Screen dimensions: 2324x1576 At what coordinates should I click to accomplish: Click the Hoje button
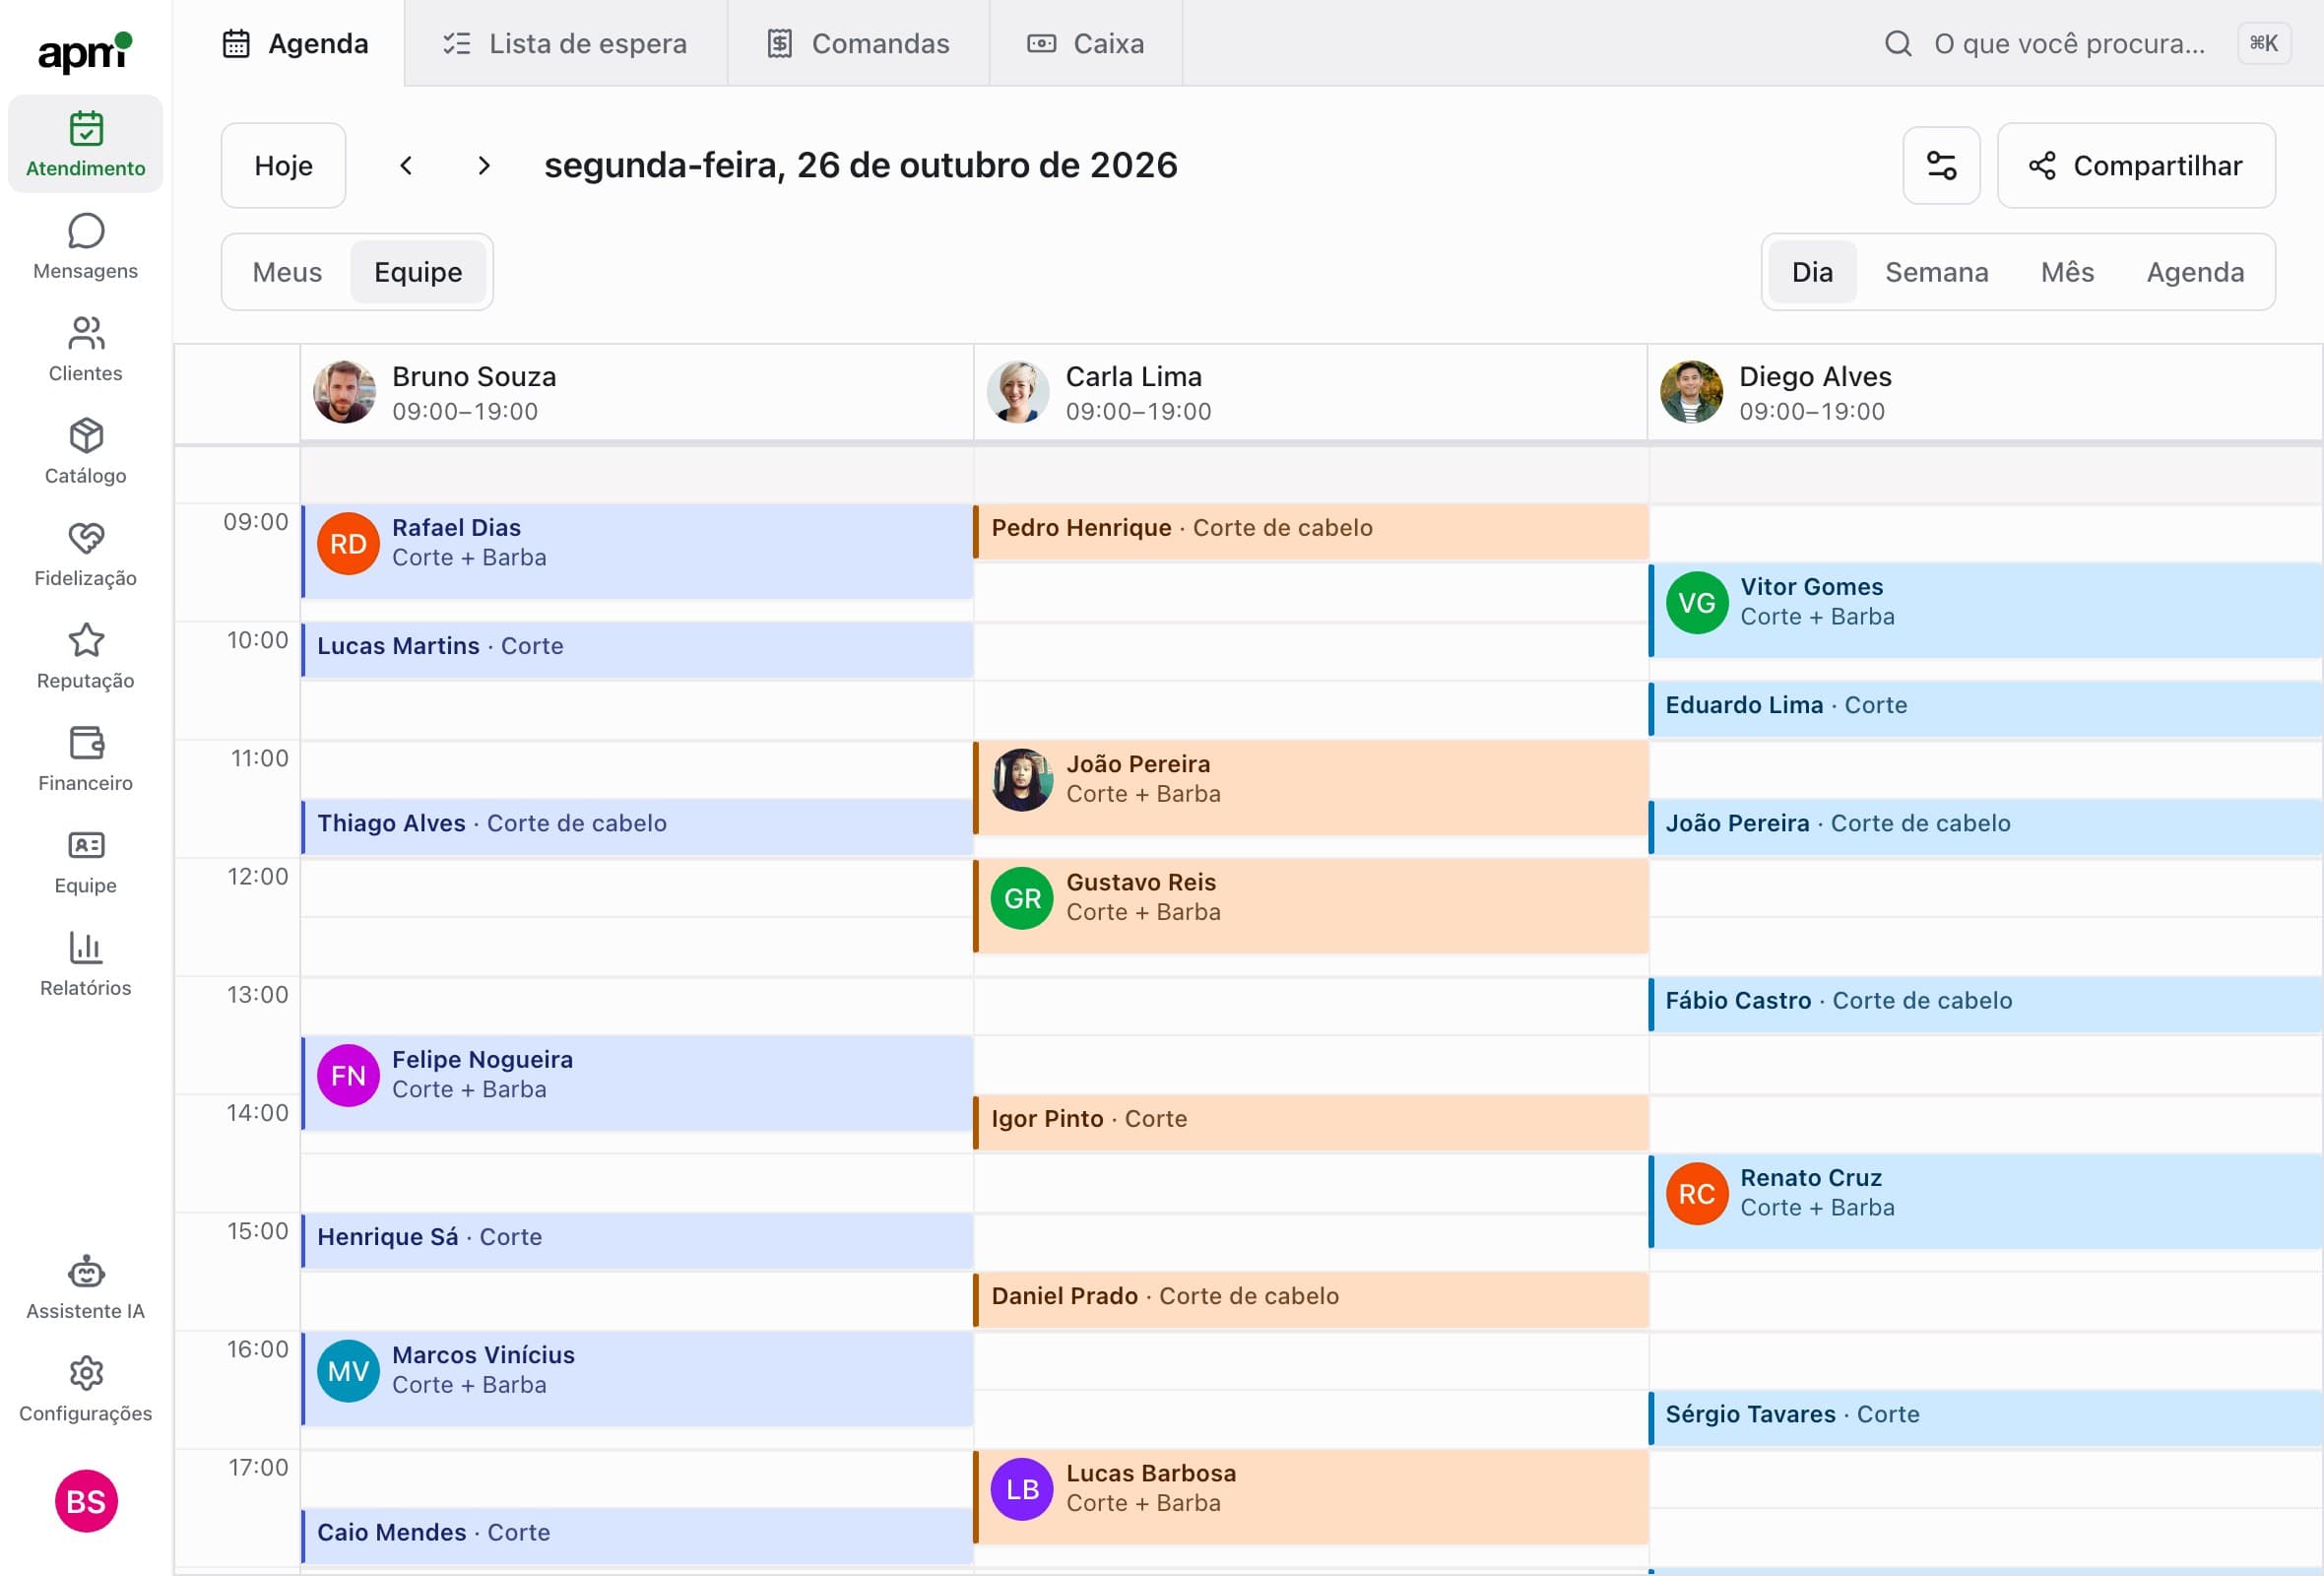pos(283,165)
